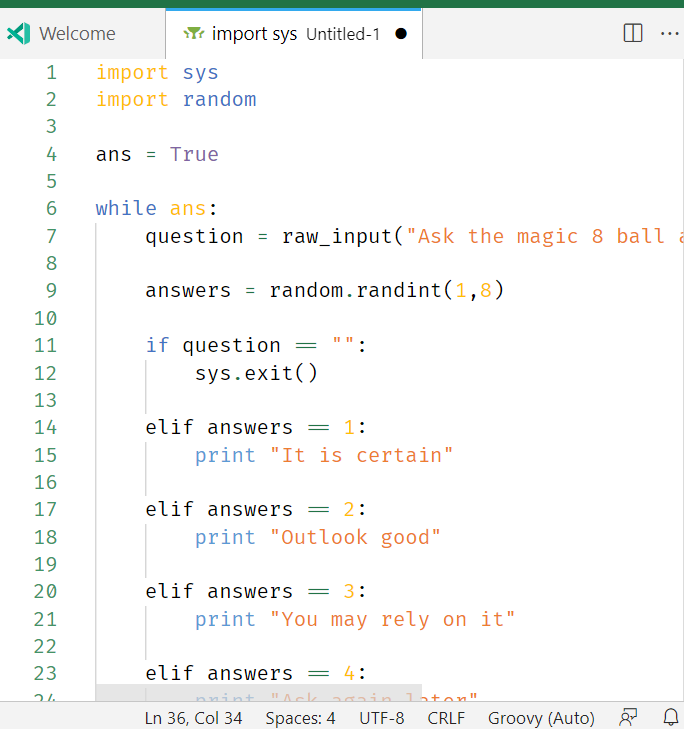Click line number 14 in the gutter
This screenshot has height=729, width=684.
(46, 427)
